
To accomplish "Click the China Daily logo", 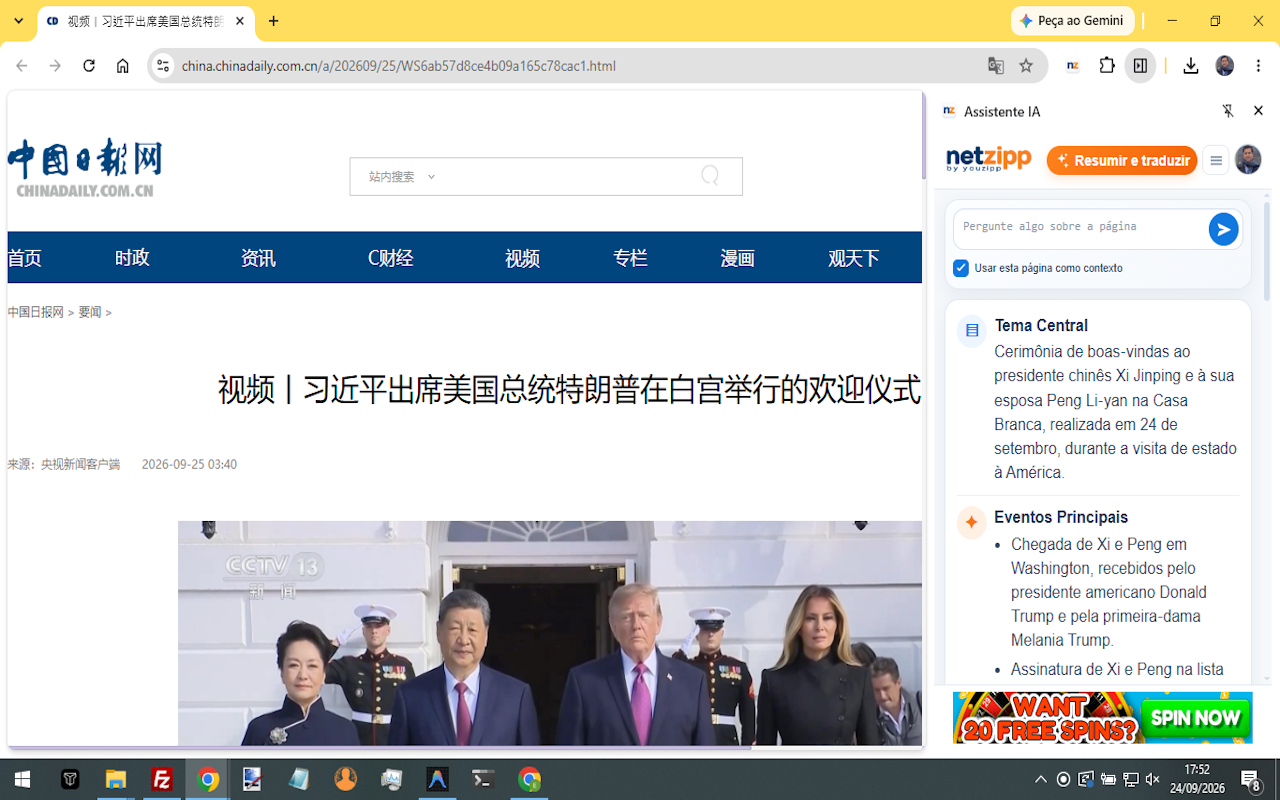I will (x=85, y=168).
